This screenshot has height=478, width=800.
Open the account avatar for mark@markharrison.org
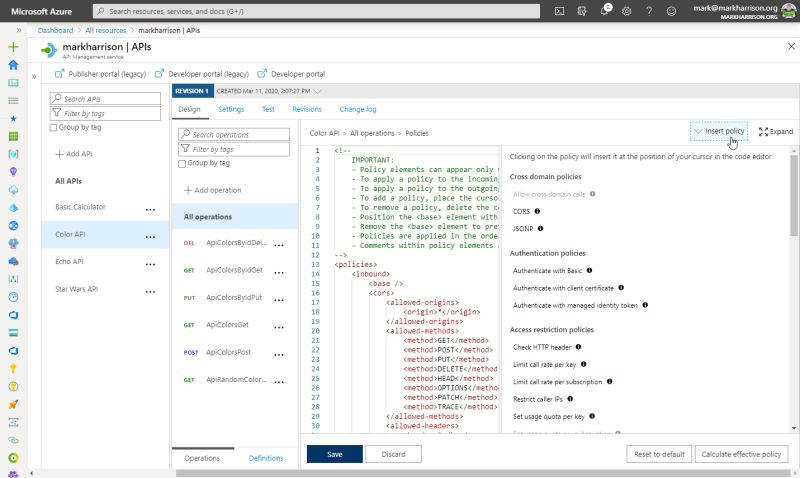point(789,11)
